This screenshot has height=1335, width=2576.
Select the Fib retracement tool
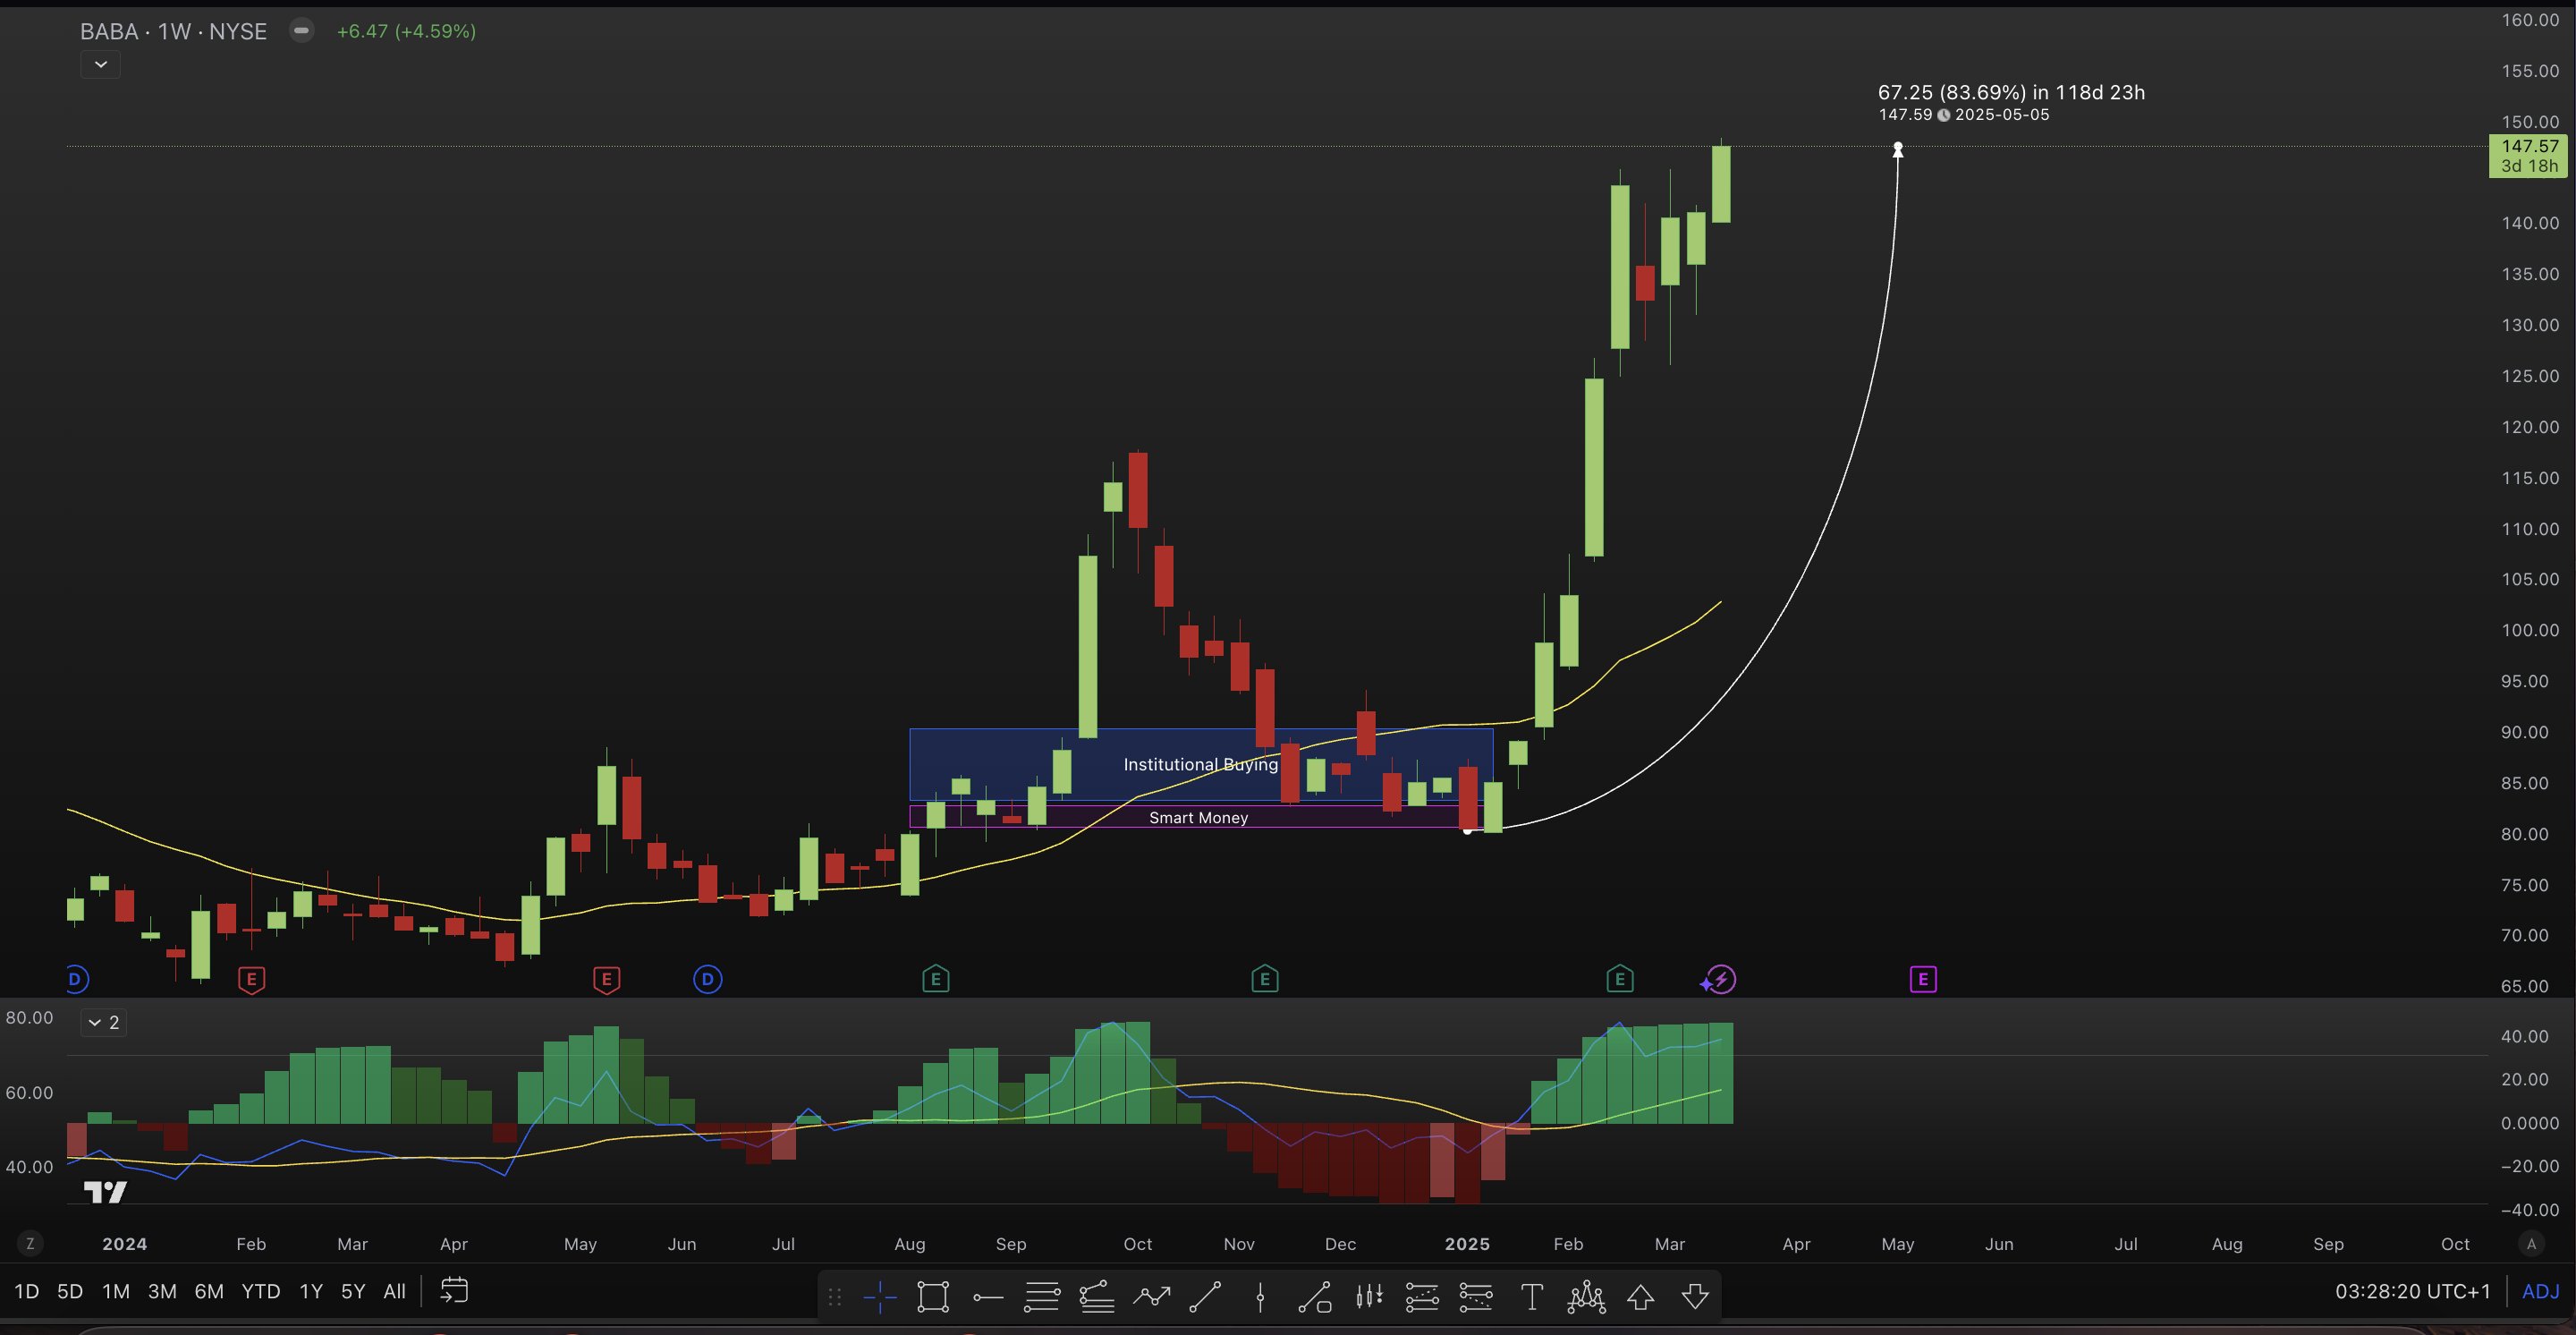click(1042, 1298)
